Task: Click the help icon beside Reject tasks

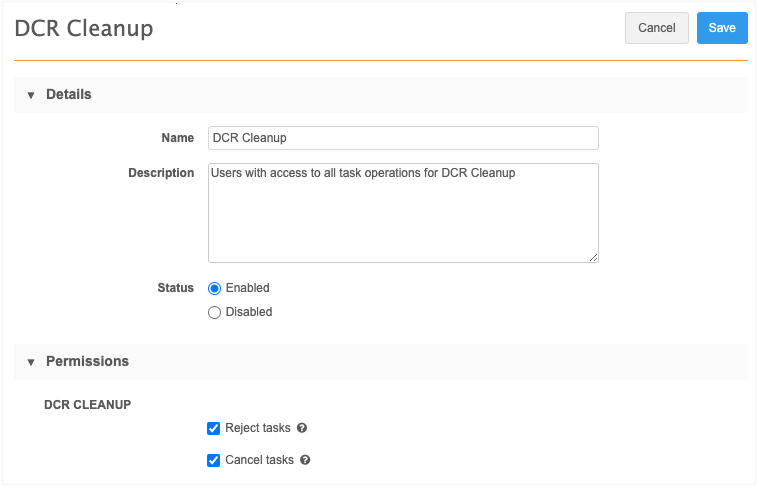Action: [x=302, y=428]
